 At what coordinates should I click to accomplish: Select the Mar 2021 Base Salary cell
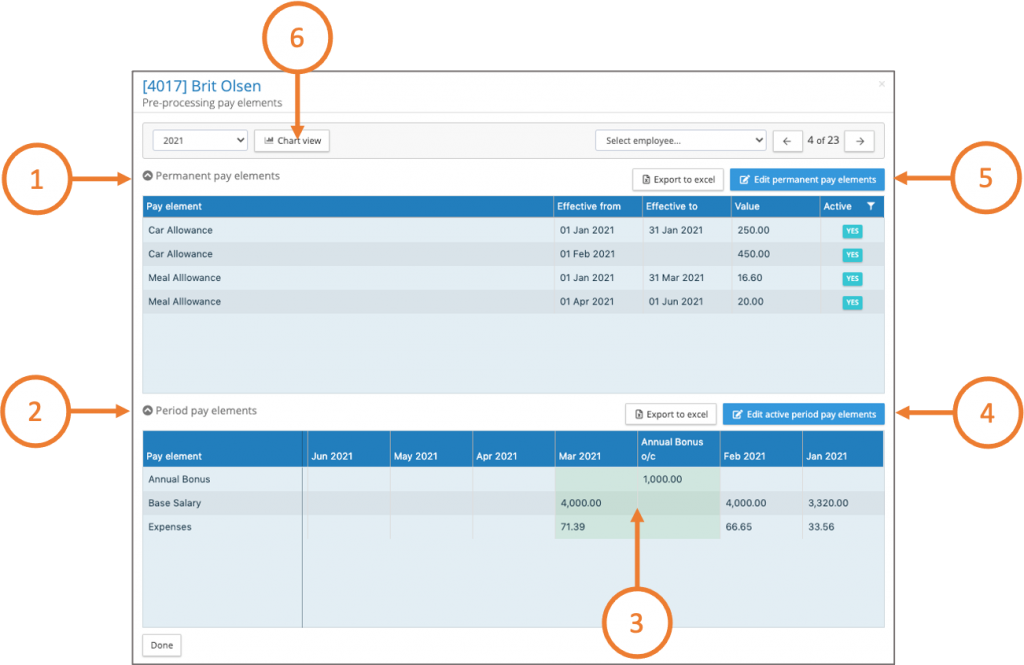pos(595,503)
